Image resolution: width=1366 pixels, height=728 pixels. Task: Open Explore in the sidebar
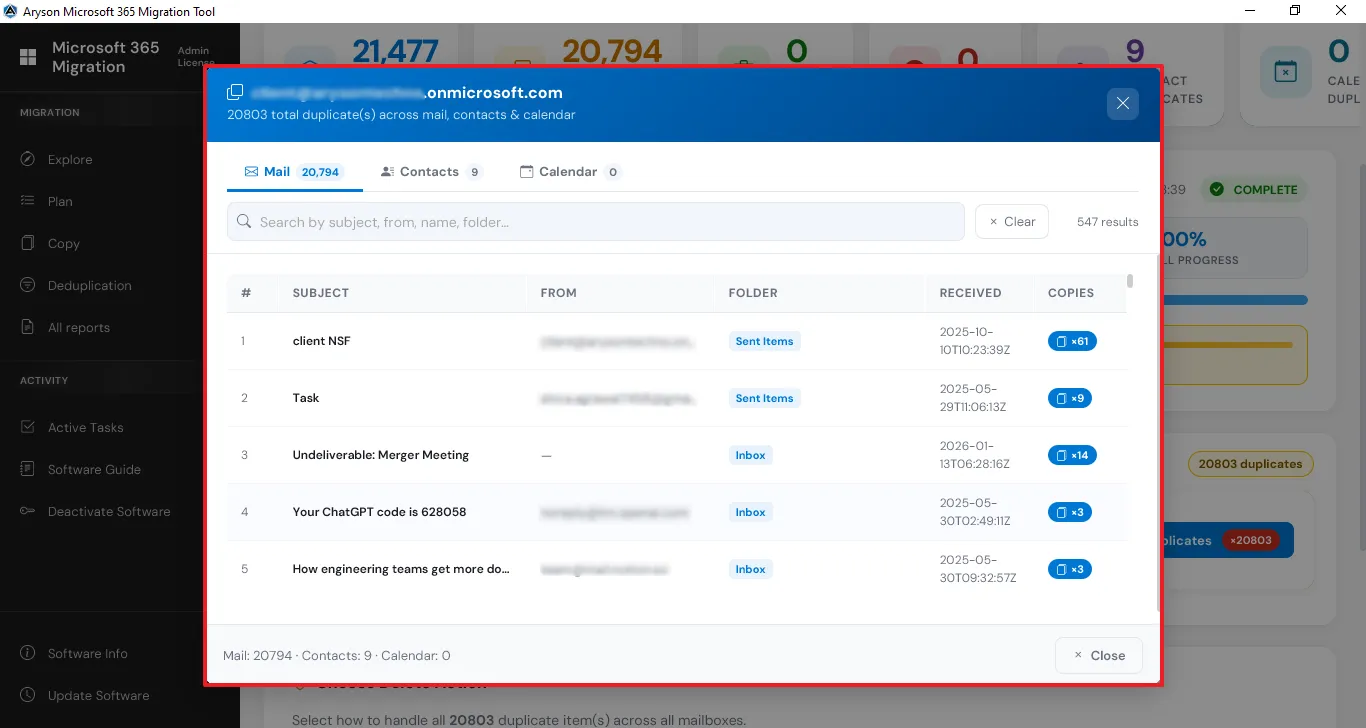coord(70,159)
